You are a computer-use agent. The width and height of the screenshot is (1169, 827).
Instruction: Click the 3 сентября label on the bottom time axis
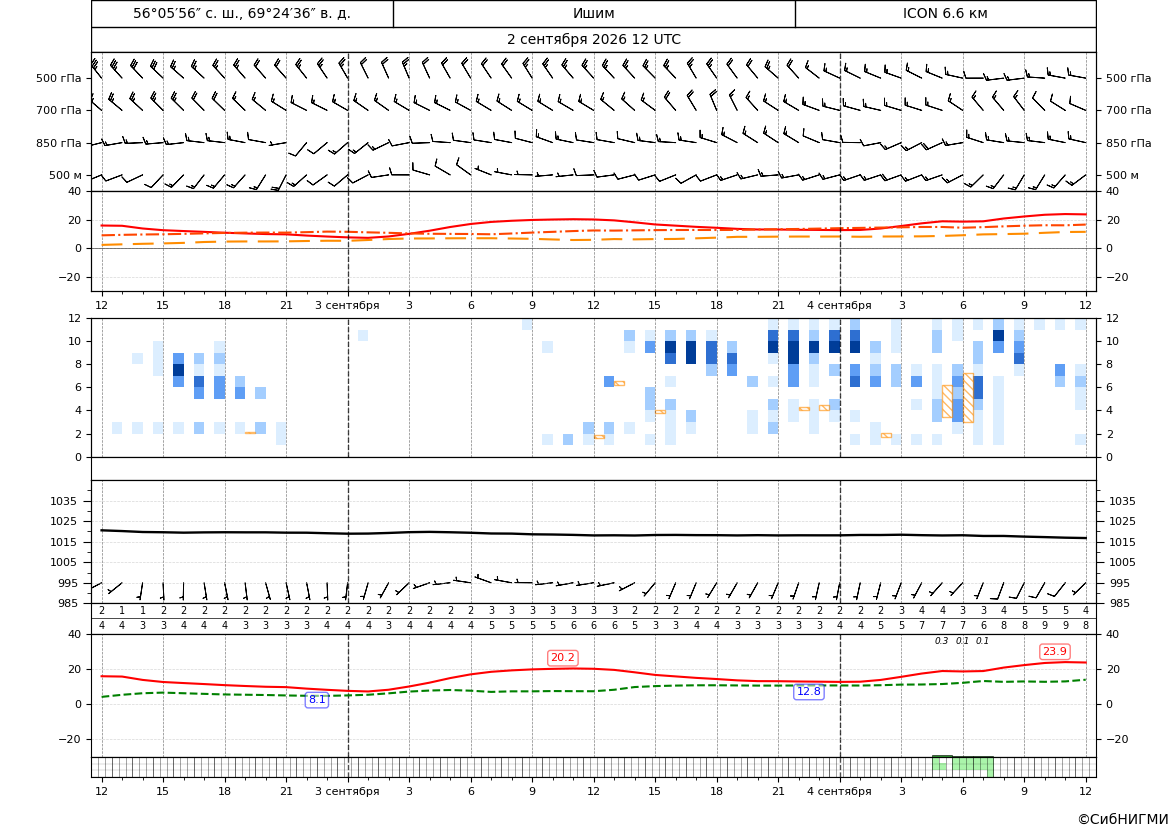[347, 791]
